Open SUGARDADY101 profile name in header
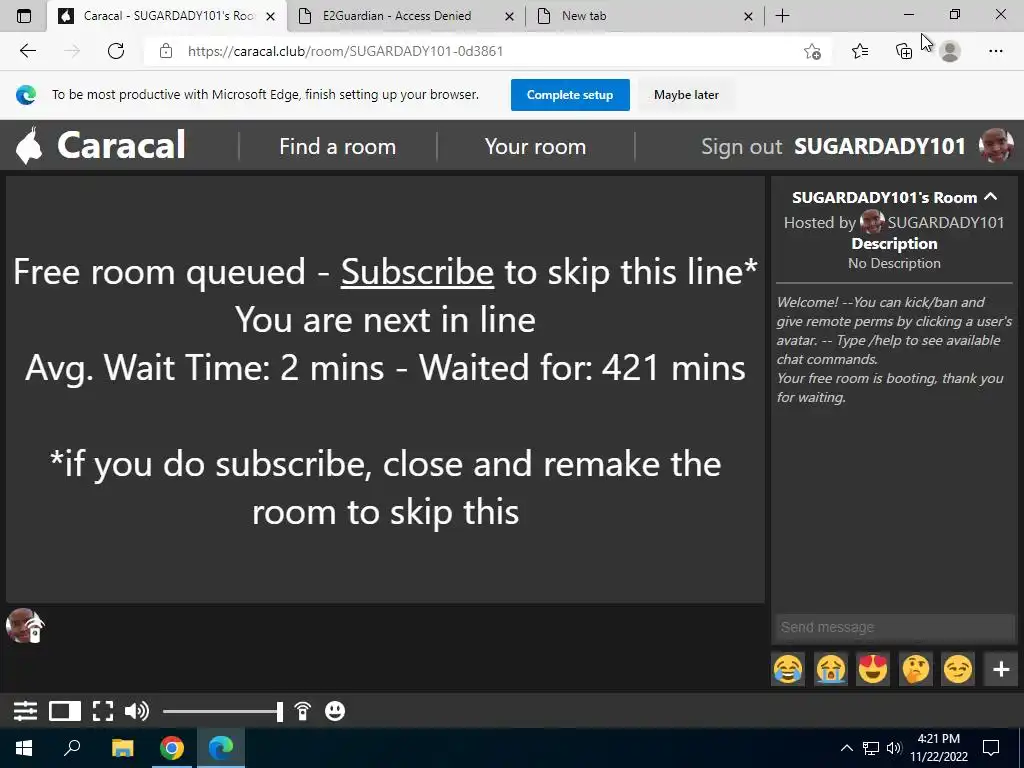 pyautogui.click(x=880, y=146)
